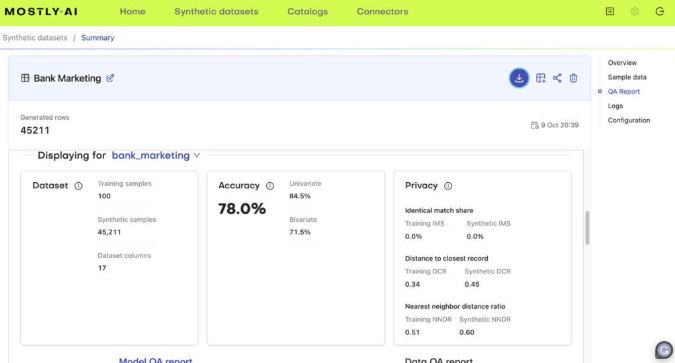Image resolution: width=675 pixels, height=363 pixels.
Task: Click the generate more data table icon
Action: click(x=541, y=78)
